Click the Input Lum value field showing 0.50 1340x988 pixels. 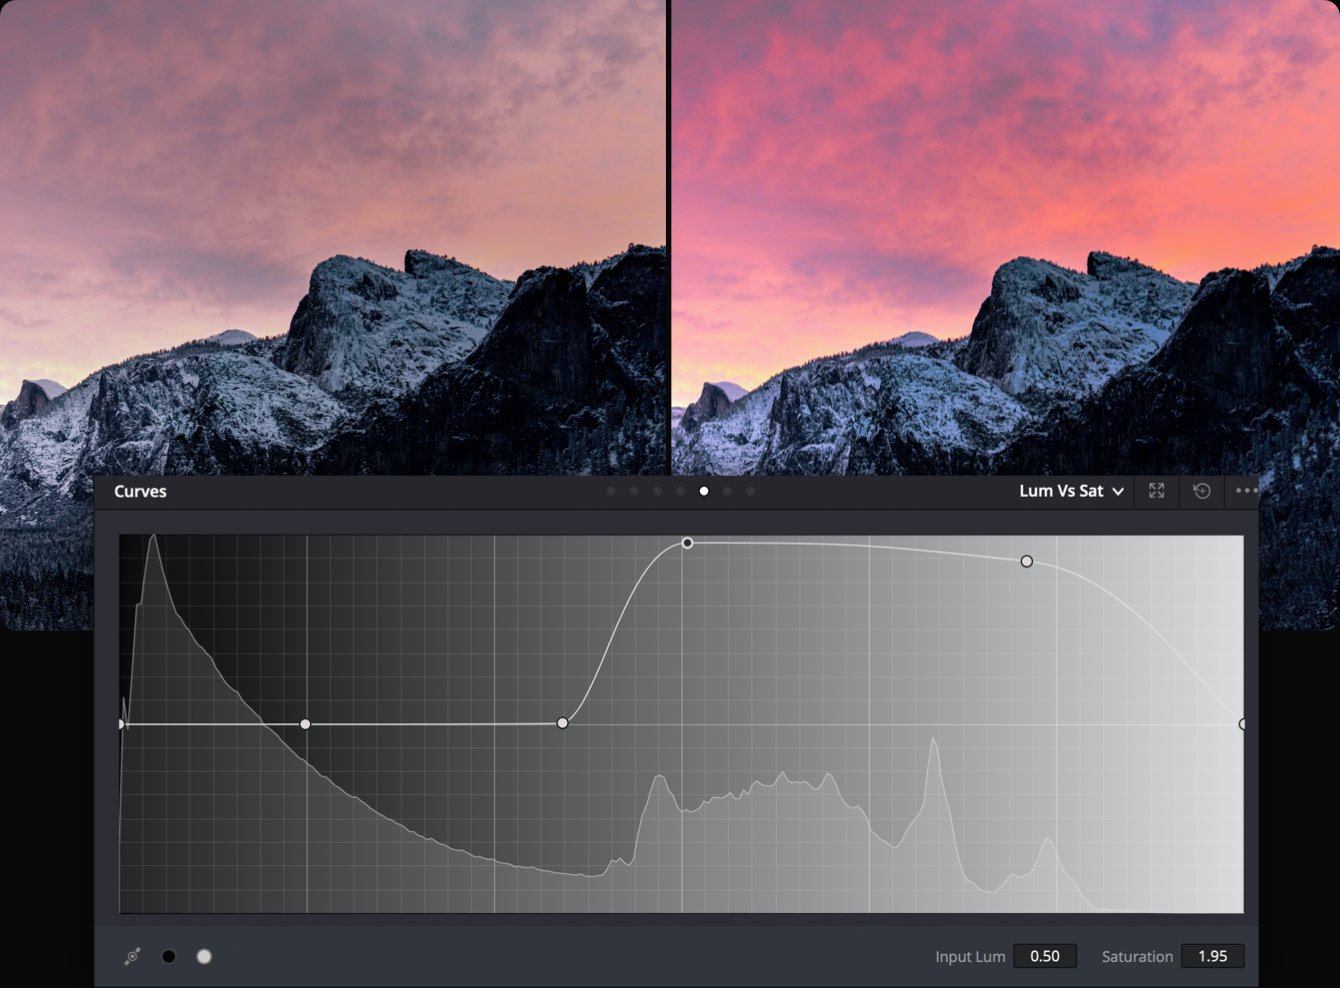(1045, 956)
